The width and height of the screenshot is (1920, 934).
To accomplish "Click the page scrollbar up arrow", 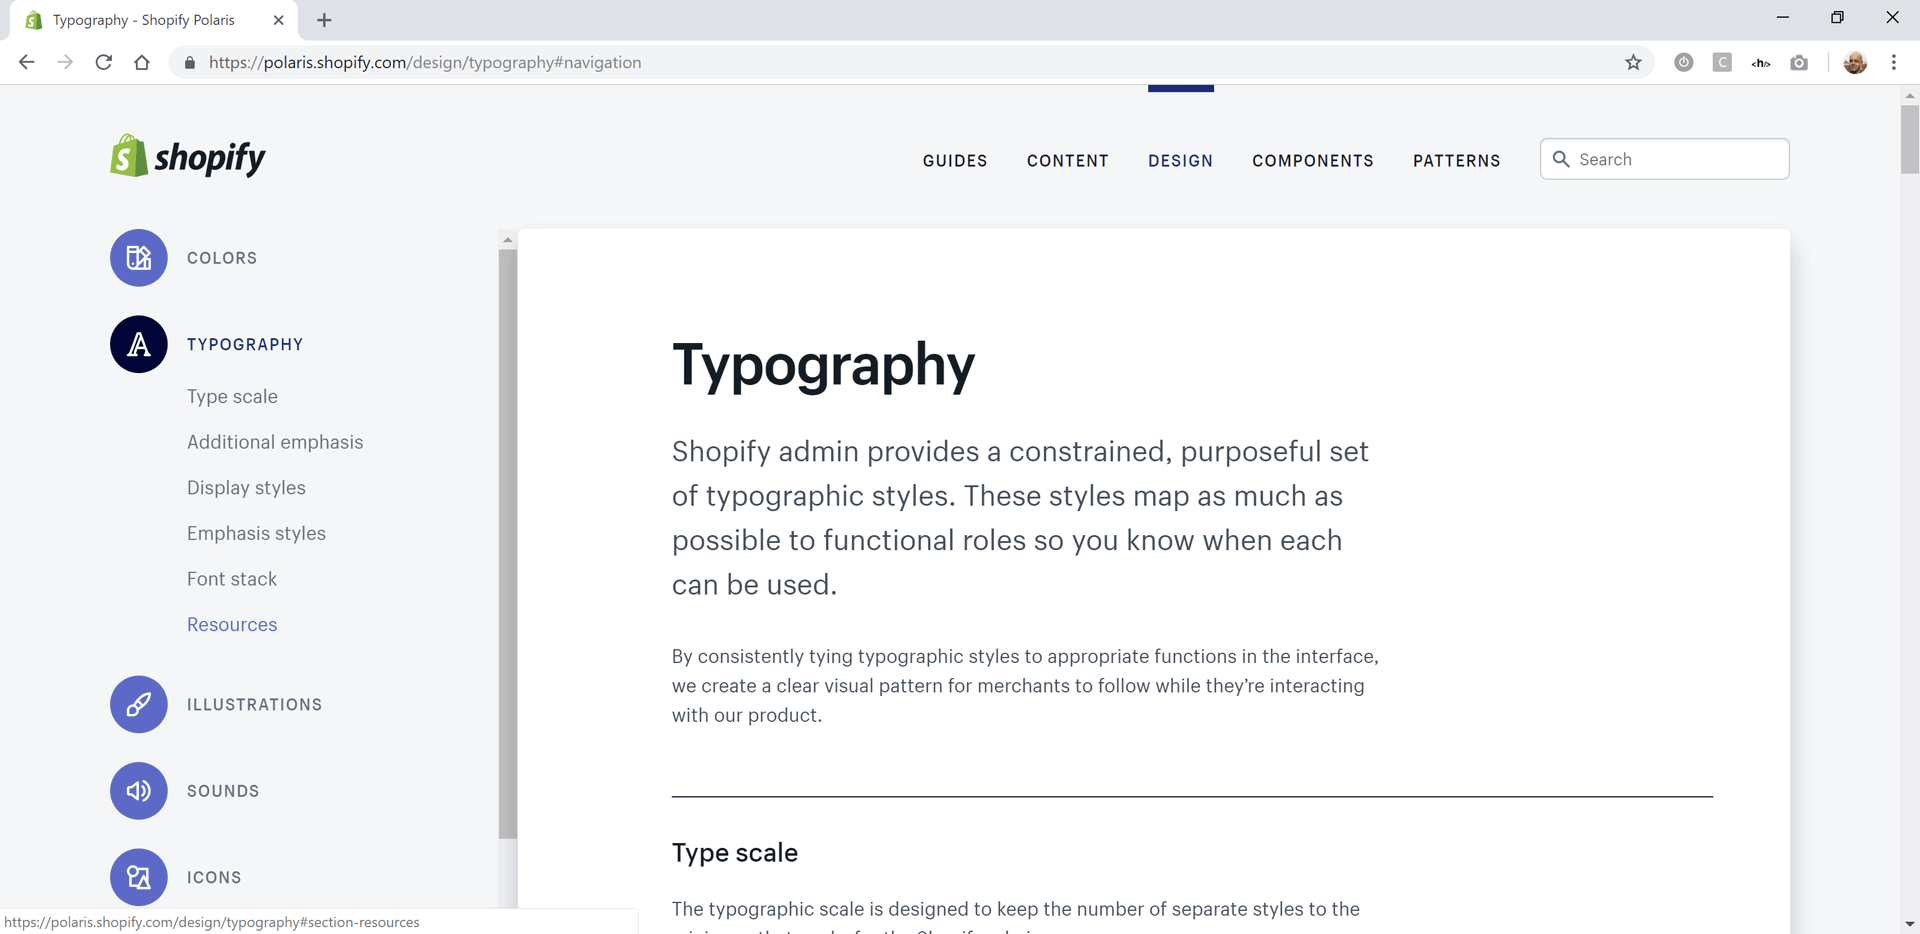I will 1910,95.
